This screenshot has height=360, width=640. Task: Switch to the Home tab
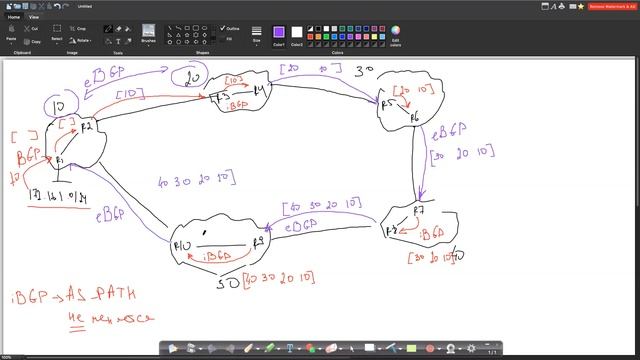click(x=13, y=17)
